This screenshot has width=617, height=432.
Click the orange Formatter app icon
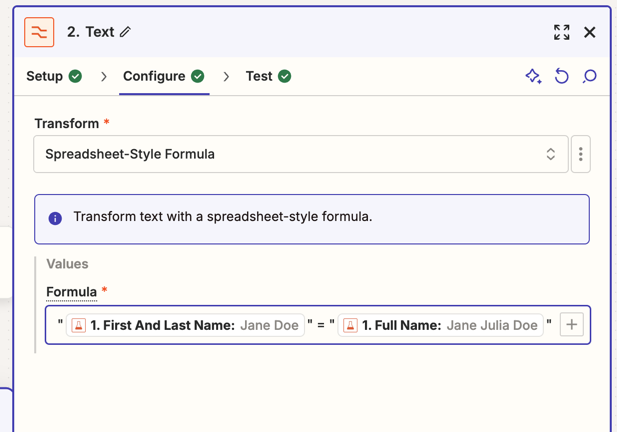pyautogui.click(x=39, y=32)
